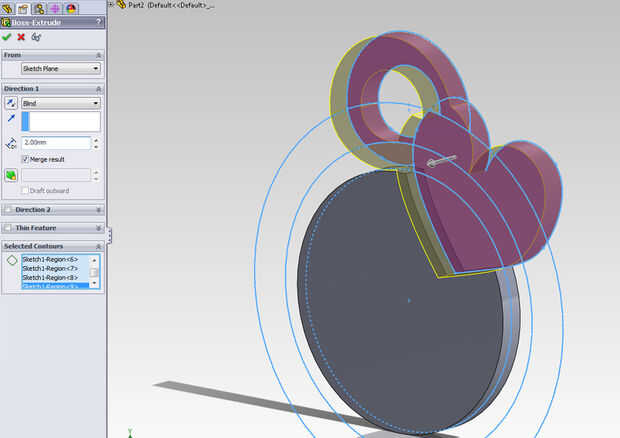
Task: Toggle the Draft outward checkbox
Action: (x=25, y=191)
